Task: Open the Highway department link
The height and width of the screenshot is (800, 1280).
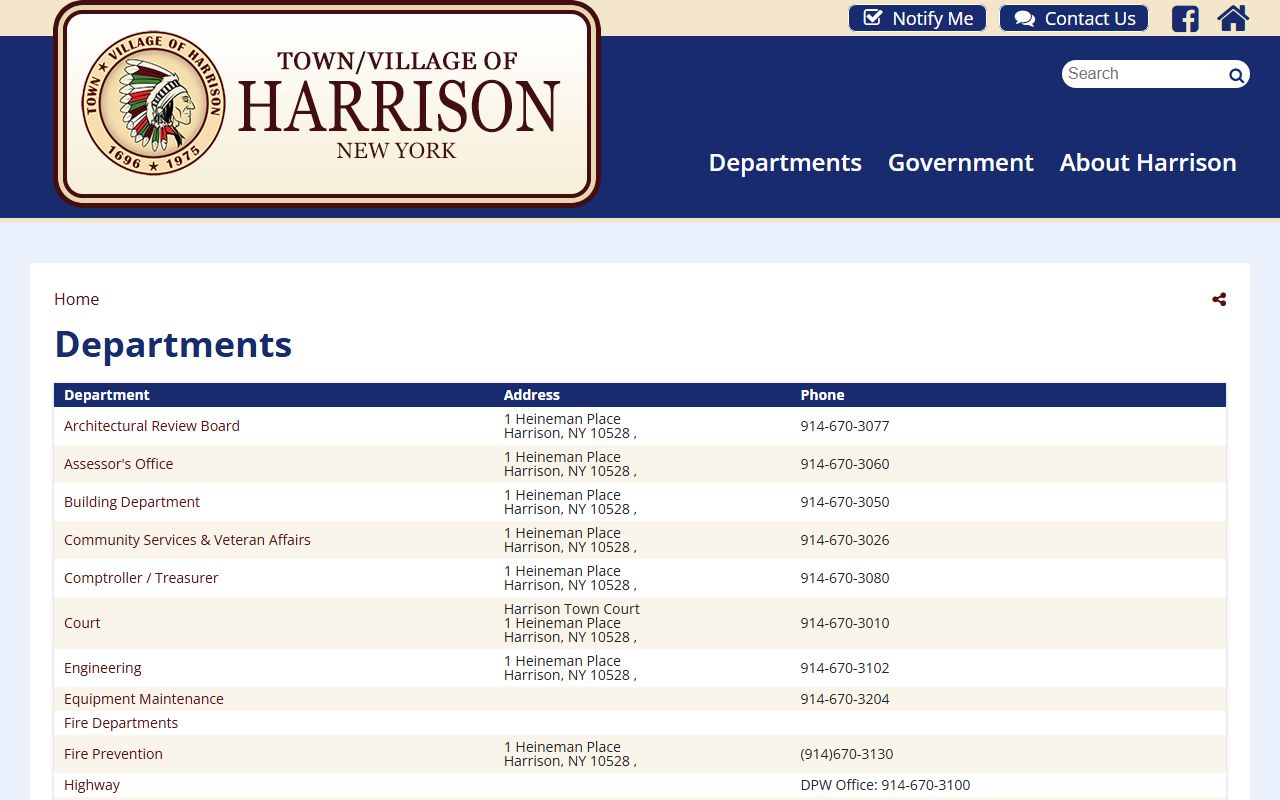Action: click(92, 785)
